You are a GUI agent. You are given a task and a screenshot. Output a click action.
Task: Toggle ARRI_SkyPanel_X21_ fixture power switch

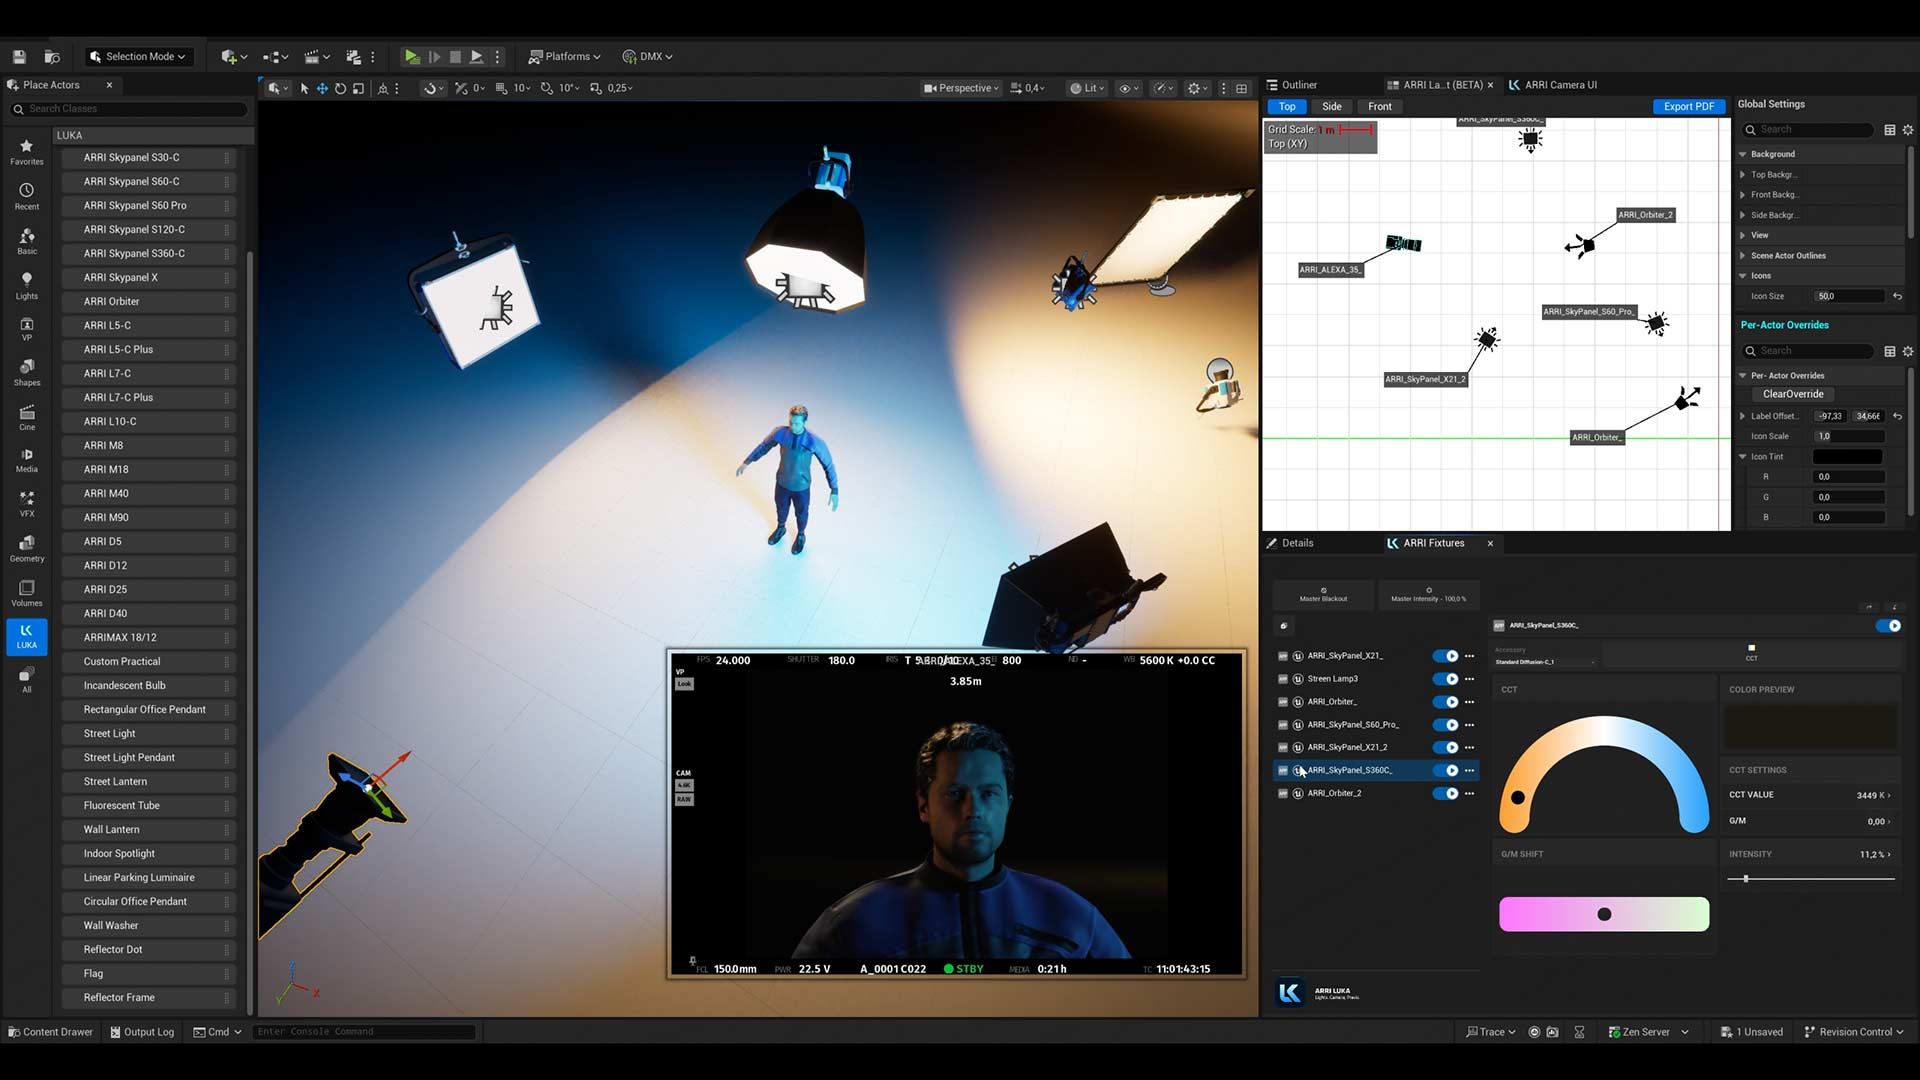(1445, 656)
